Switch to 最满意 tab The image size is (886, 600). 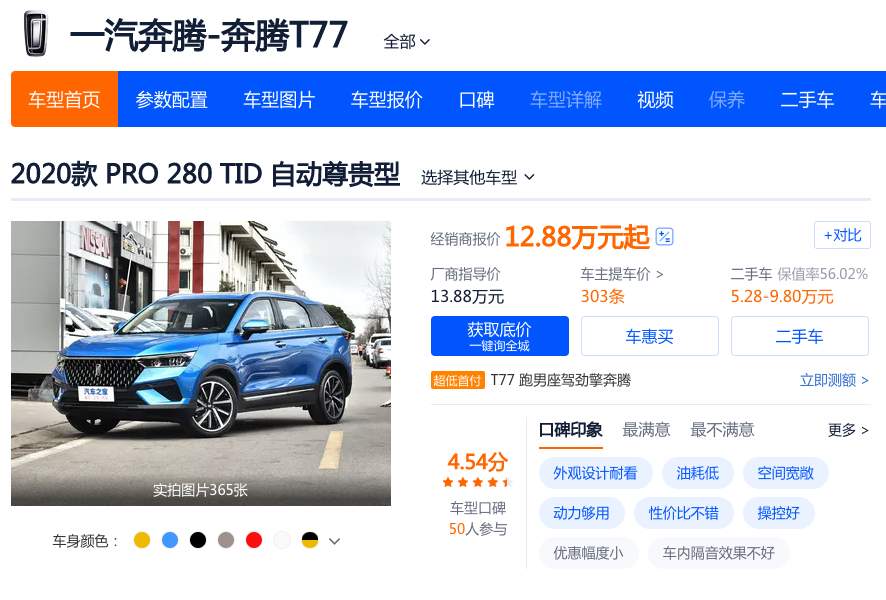point(646,430)
